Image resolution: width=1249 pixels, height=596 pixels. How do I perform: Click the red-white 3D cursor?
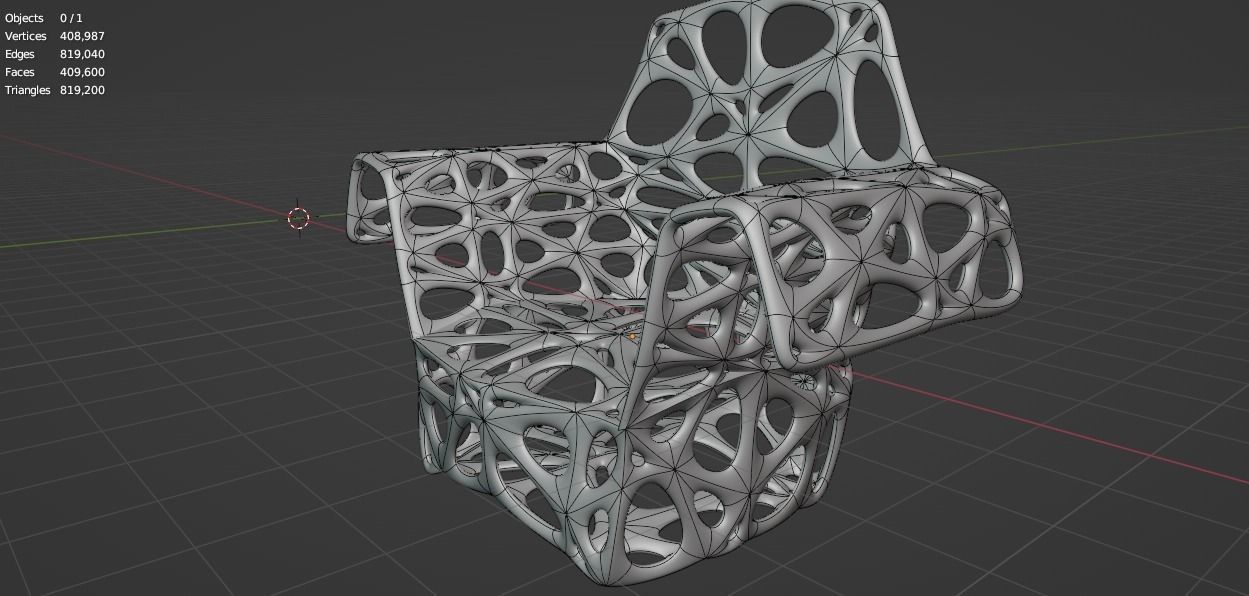[x=298, y=218]
